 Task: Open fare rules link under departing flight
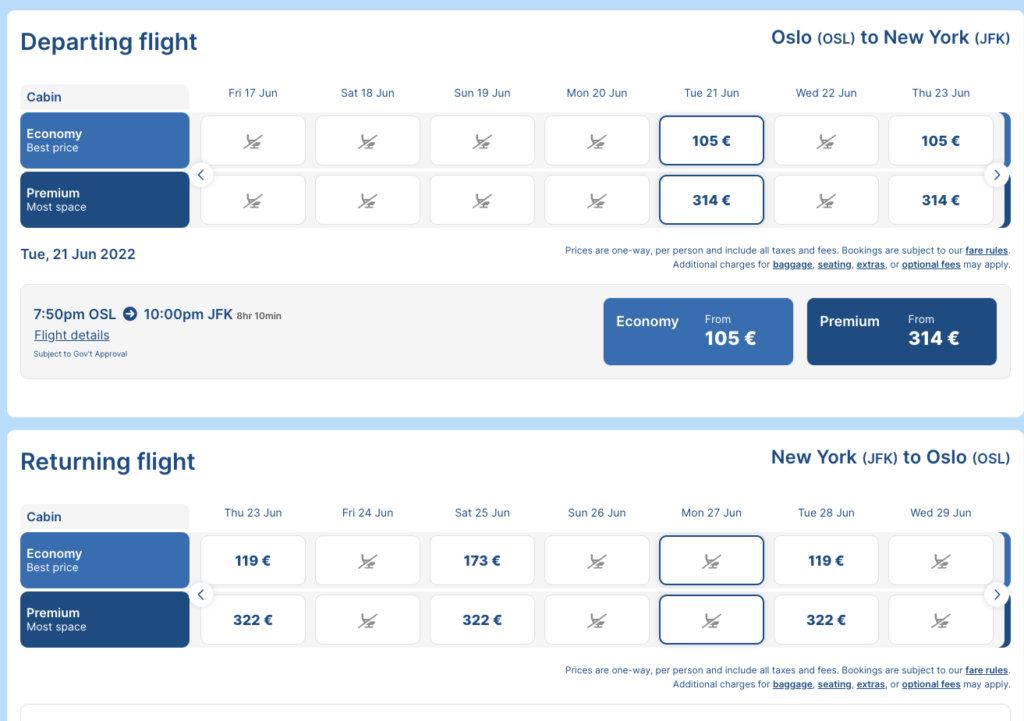click(986, 250)
